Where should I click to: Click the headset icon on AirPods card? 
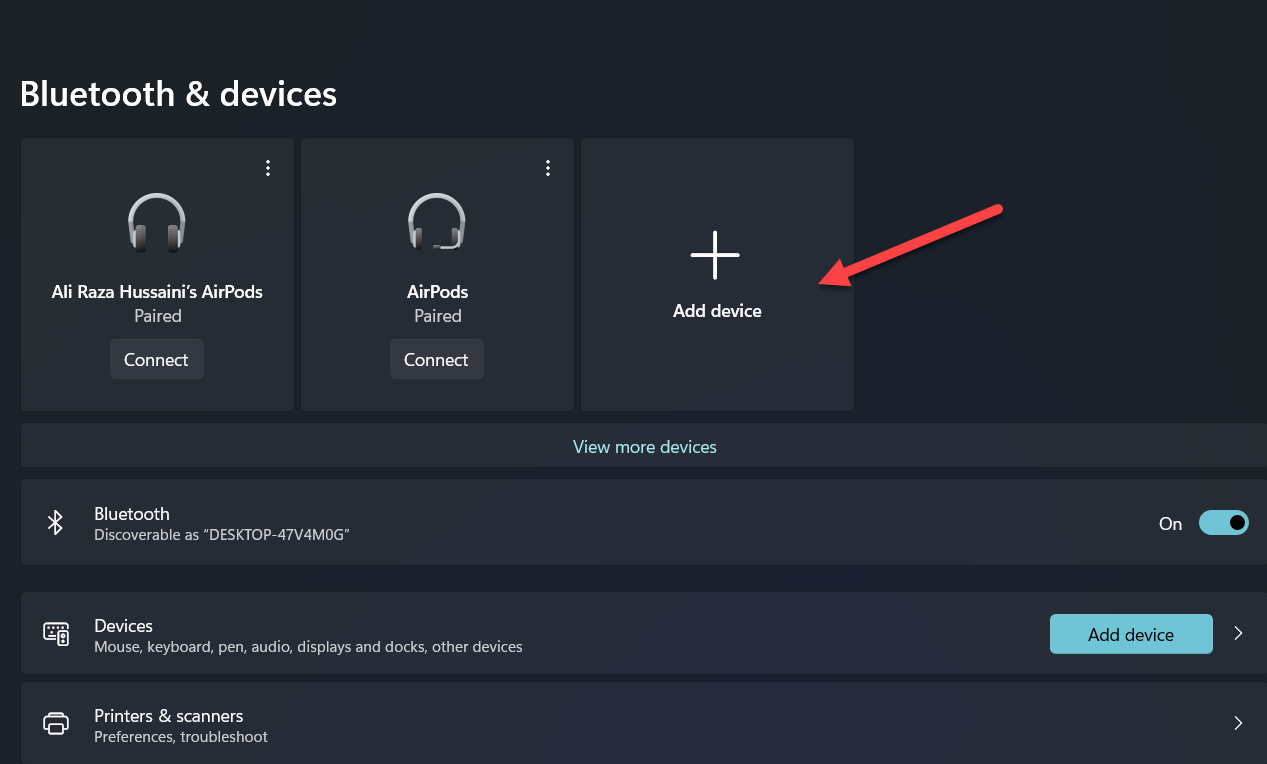(x=437, y=222)
